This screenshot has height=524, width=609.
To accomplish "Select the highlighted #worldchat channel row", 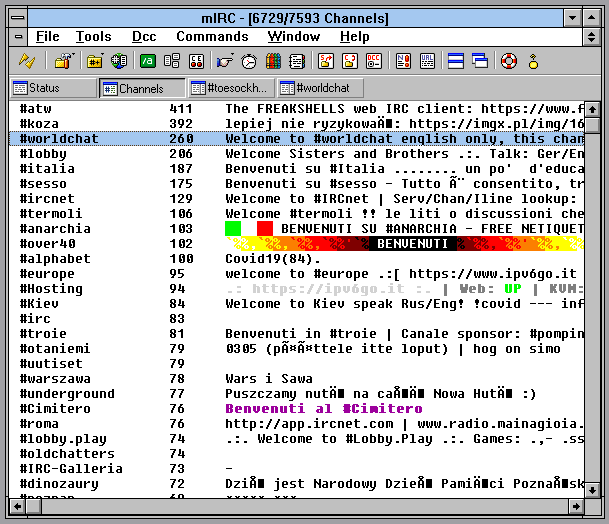I will click(297, 139).
